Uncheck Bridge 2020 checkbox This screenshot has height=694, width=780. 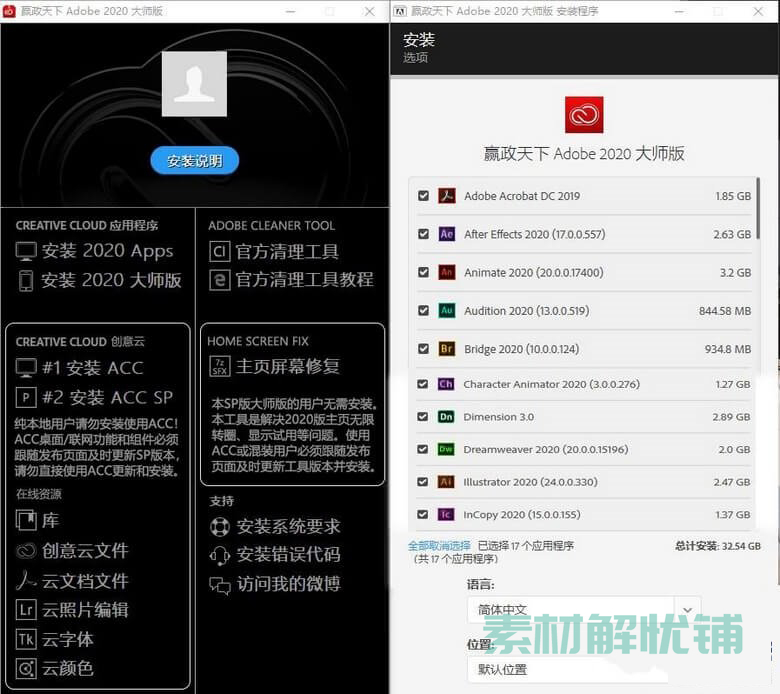pyautogui.click(x=423, y=349)
